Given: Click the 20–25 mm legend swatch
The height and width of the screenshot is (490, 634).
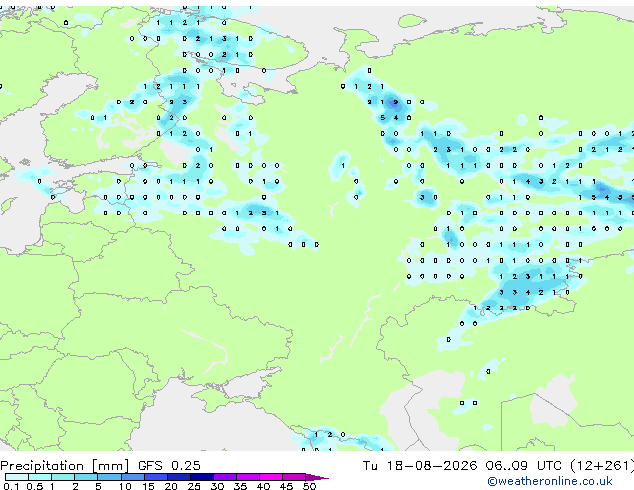Looking at the screenshot, I should pyautogui.click(x=179, y=477).
